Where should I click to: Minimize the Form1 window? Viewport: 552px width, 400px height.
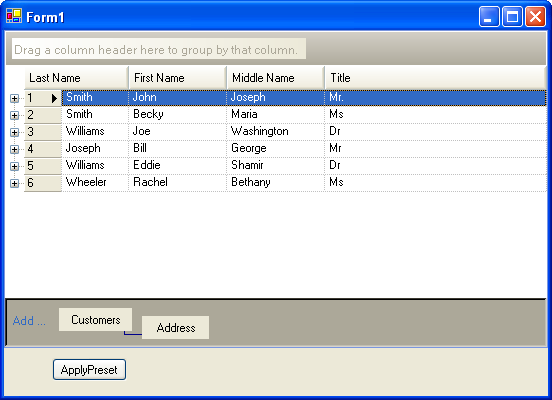point(489,17)
